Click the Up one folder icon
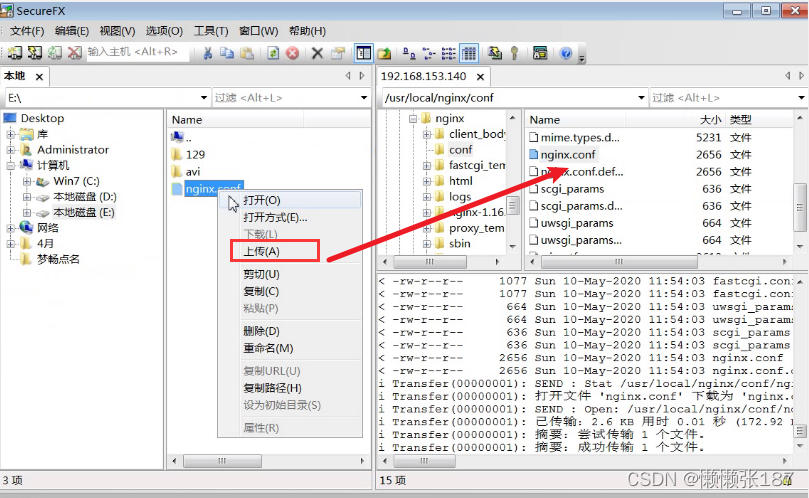Screen dimensions: 809x498 [x=384, y=53]
